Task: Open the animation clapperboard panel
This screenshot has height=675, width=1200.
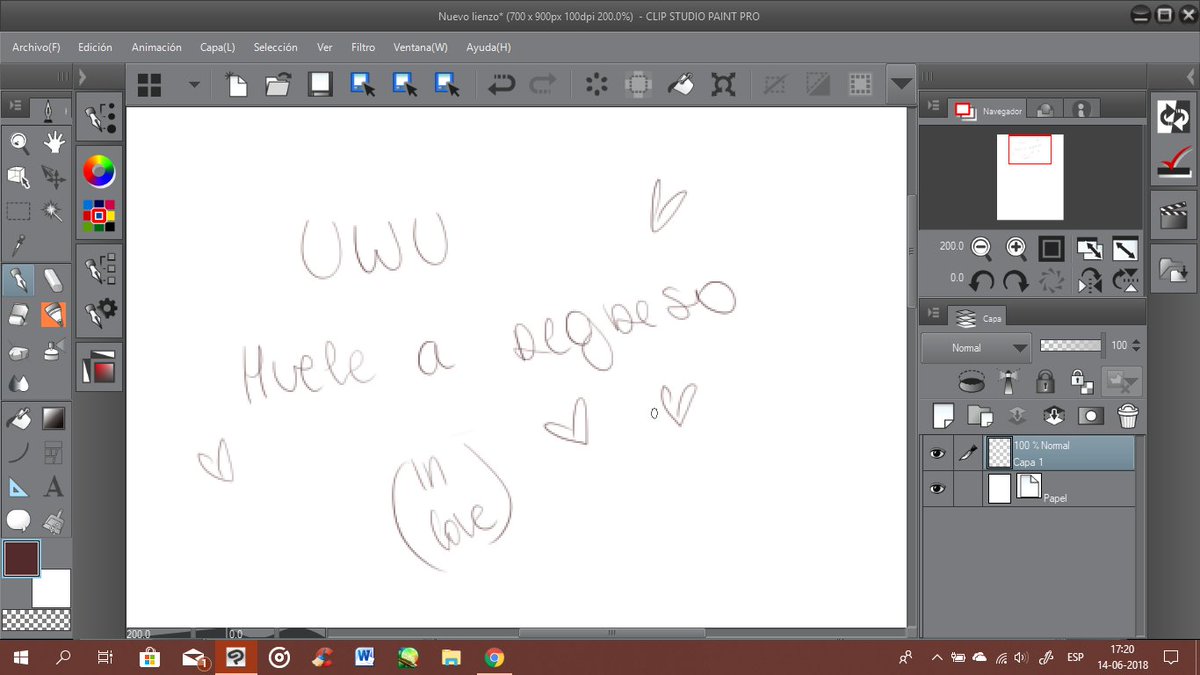Action: 1173,214
